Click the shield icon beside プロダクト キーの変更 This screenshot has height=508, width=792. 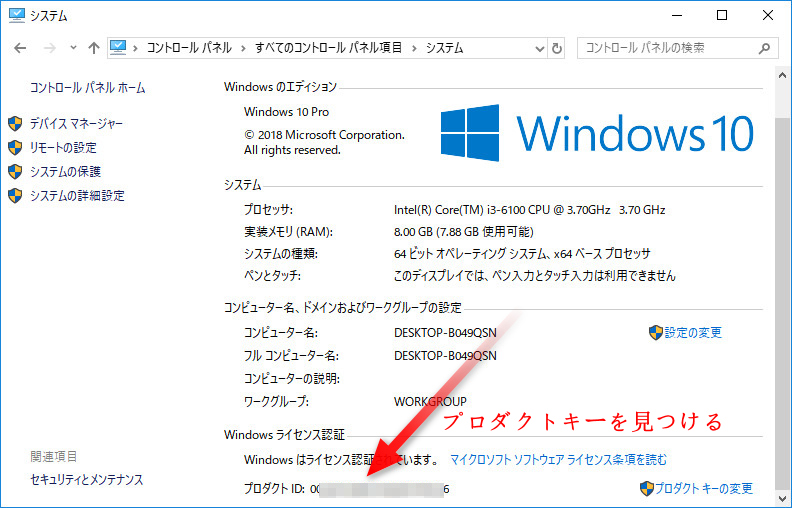point(647,488)
